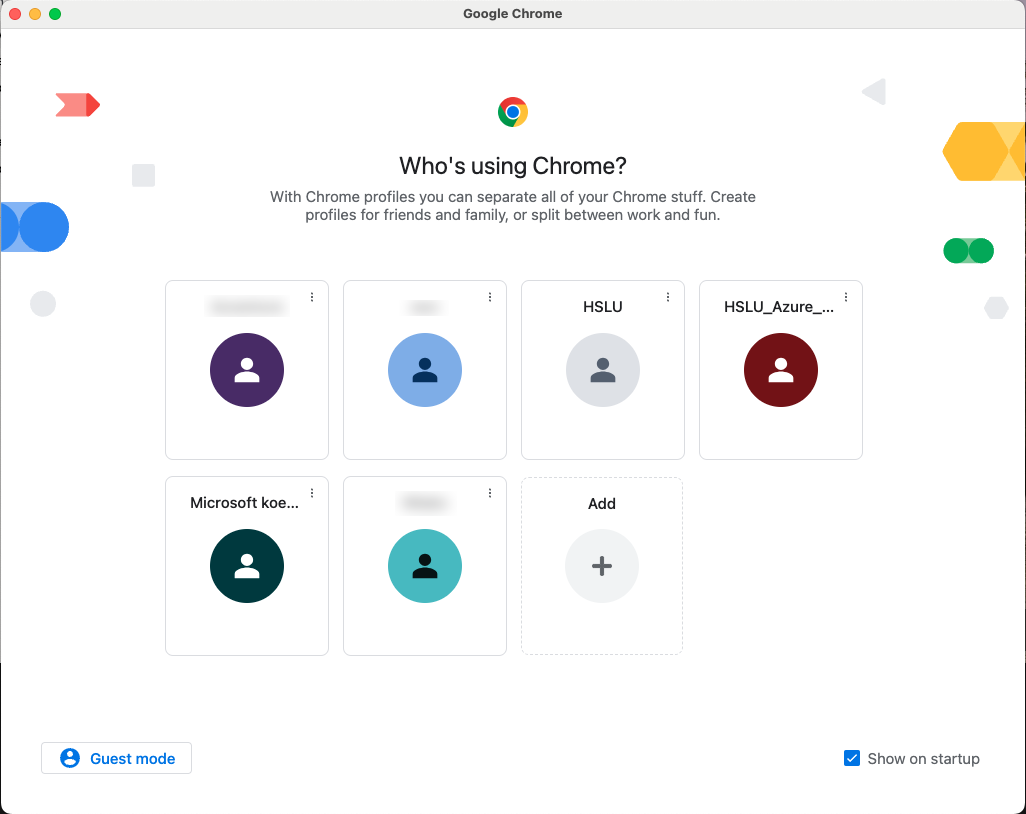
Task: Select the dark red HSLU_Azure profile avatar
Action: click(781, 370)
